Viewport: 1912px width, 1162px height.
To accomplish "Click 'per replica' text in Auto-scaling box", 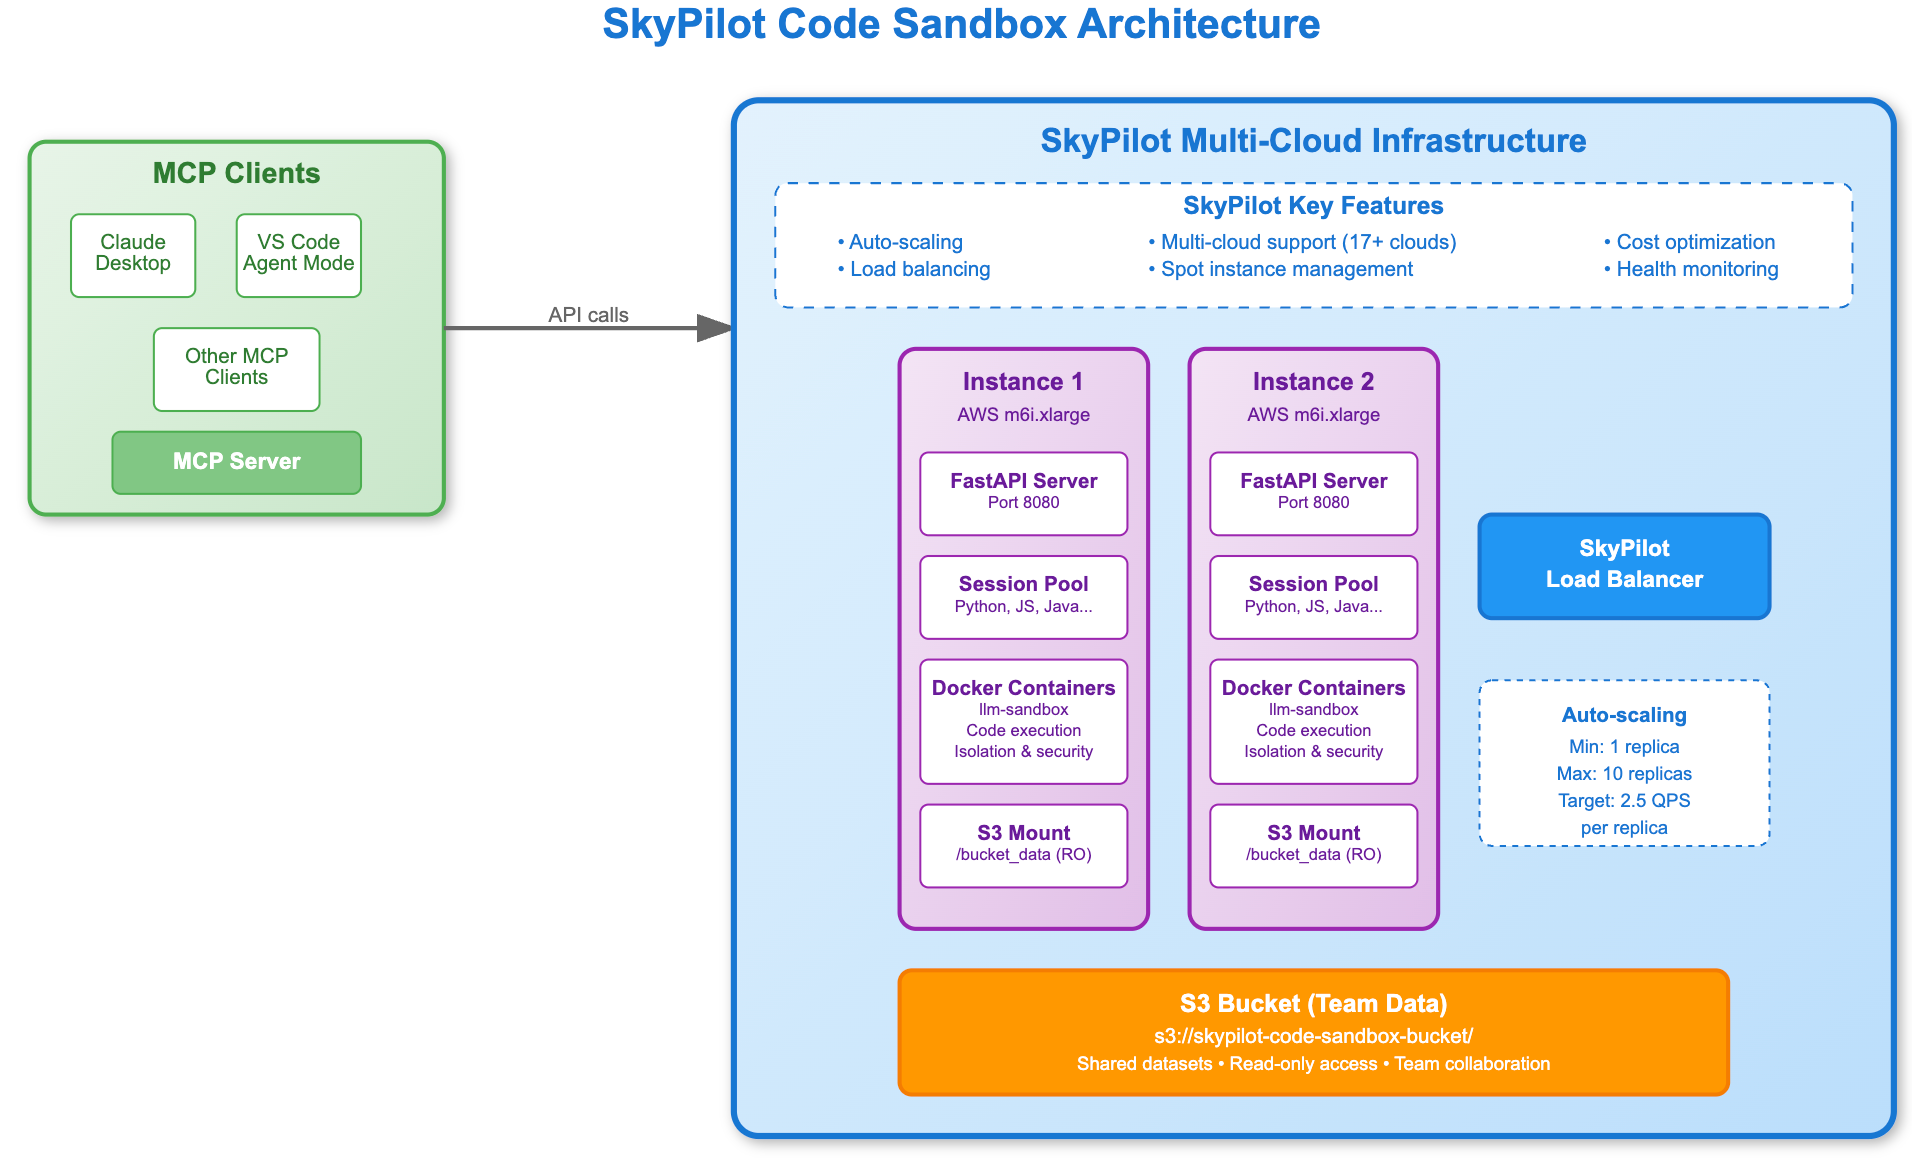I will [x=1624, y=828].
